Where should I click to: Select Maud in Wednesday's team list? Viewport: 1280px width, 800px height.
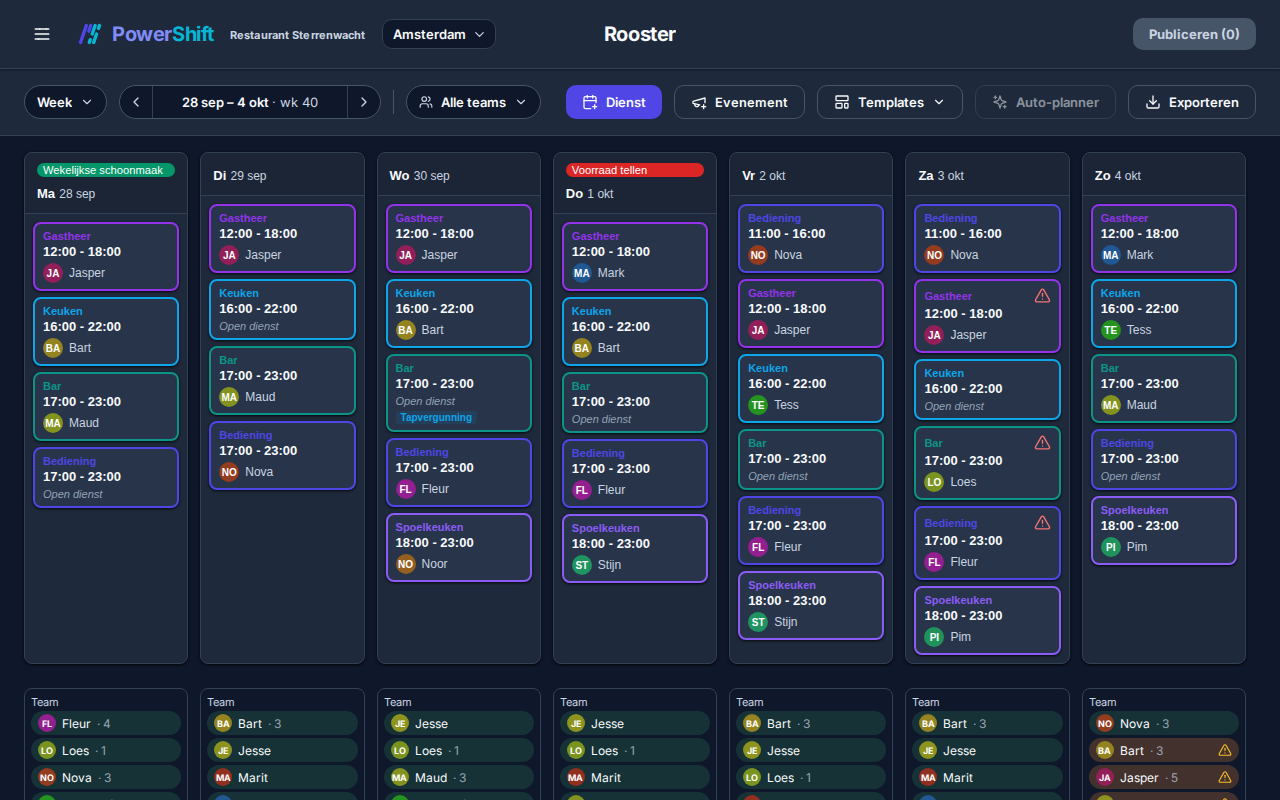458,777
